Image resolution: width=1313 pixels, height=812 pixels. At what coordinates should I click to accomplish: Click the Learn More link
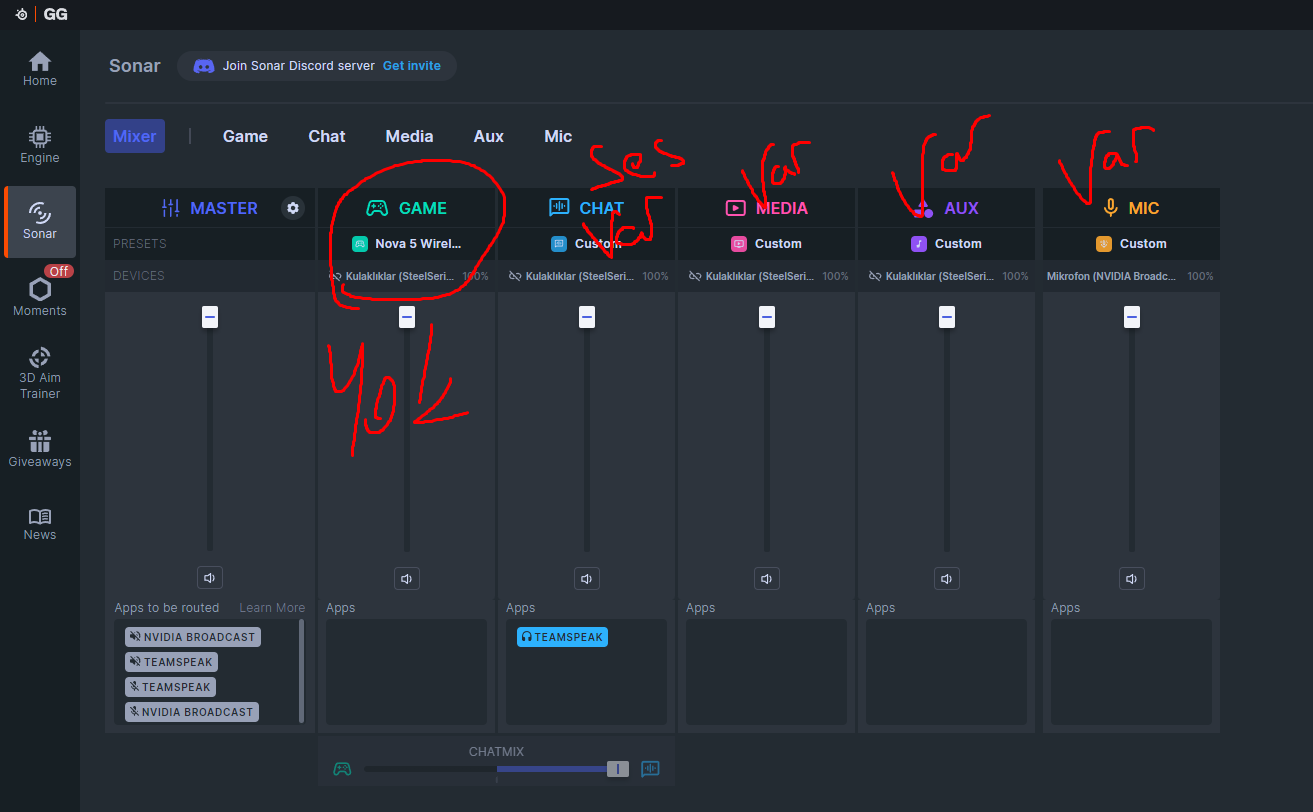point(272,608)
